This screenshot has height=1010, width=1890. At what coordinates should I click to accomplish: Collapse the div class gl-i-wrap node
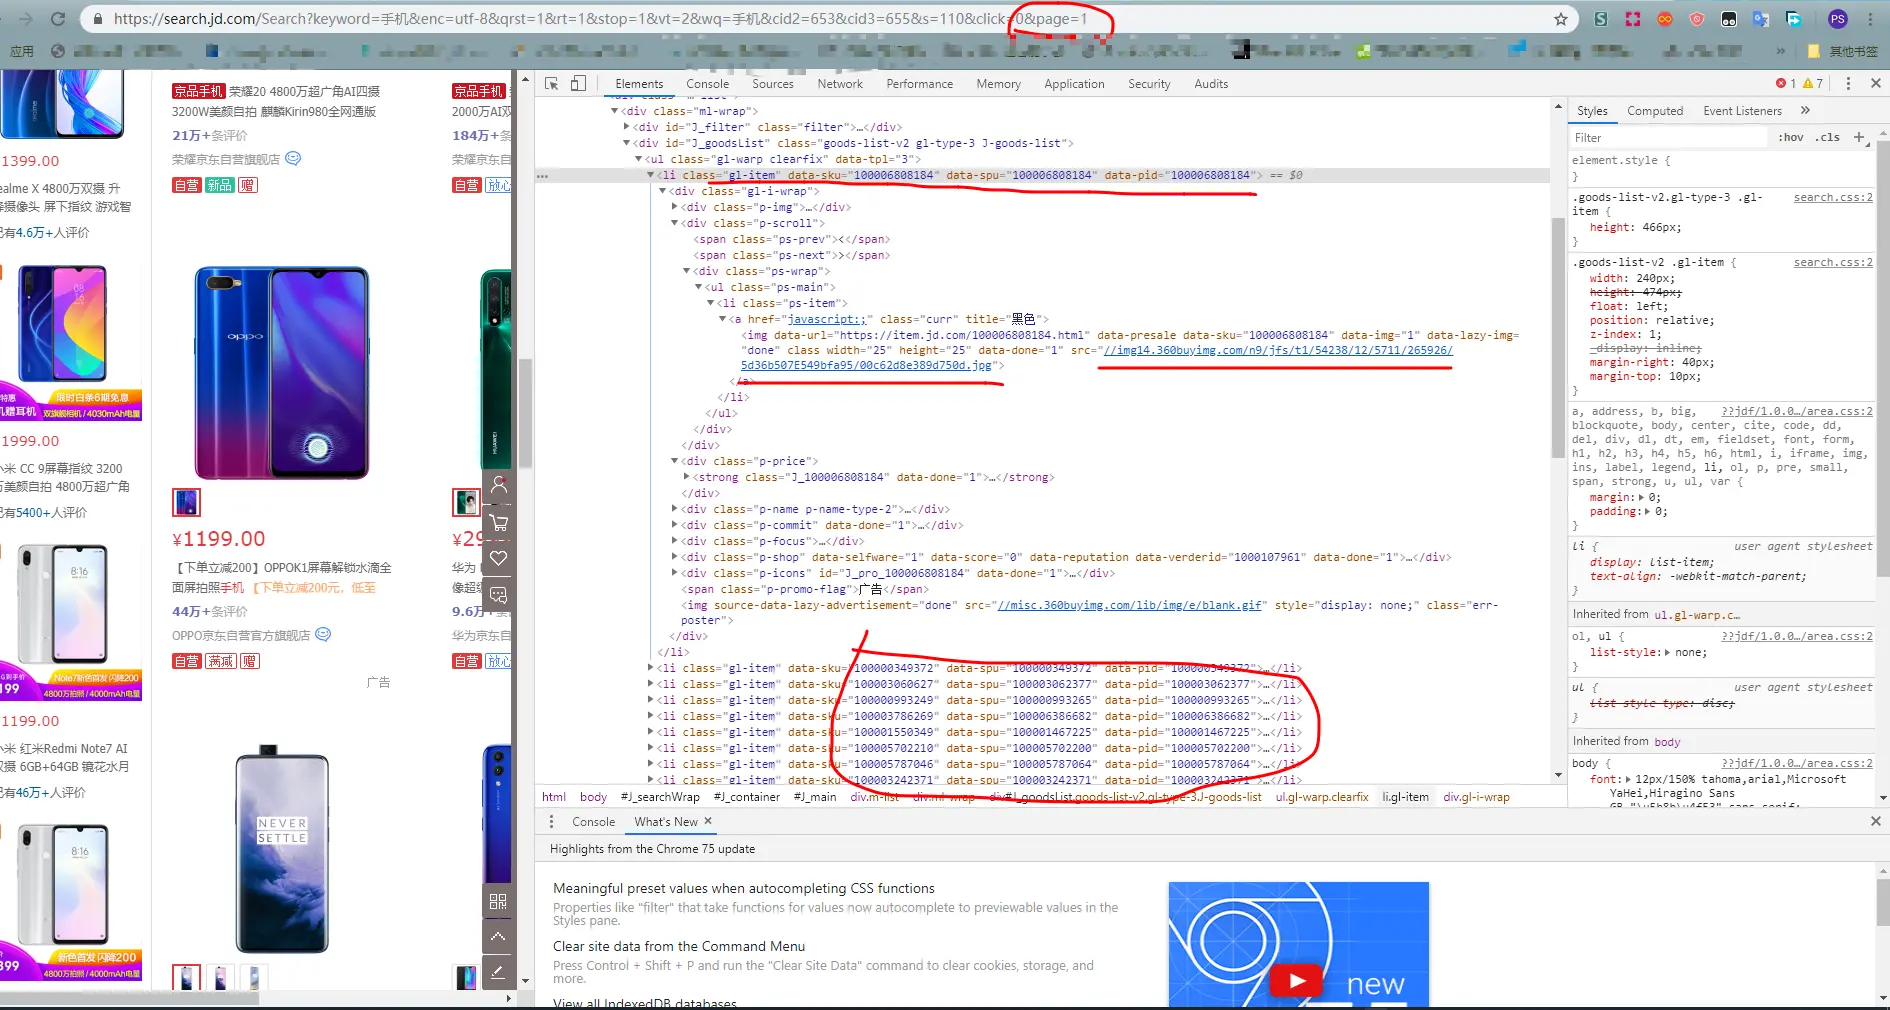[663, 191]
